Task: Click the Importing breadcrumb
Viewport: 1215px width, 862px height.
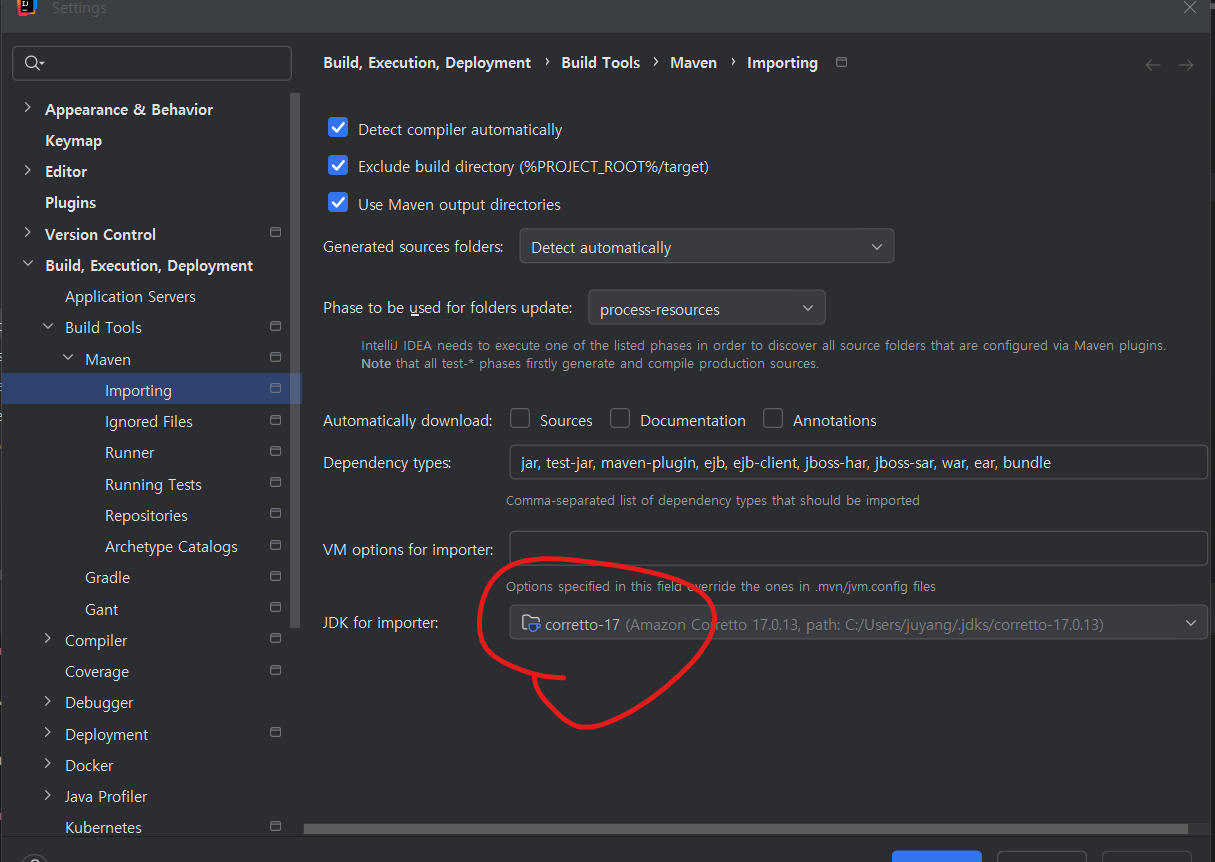Action: tap(782, 62)
